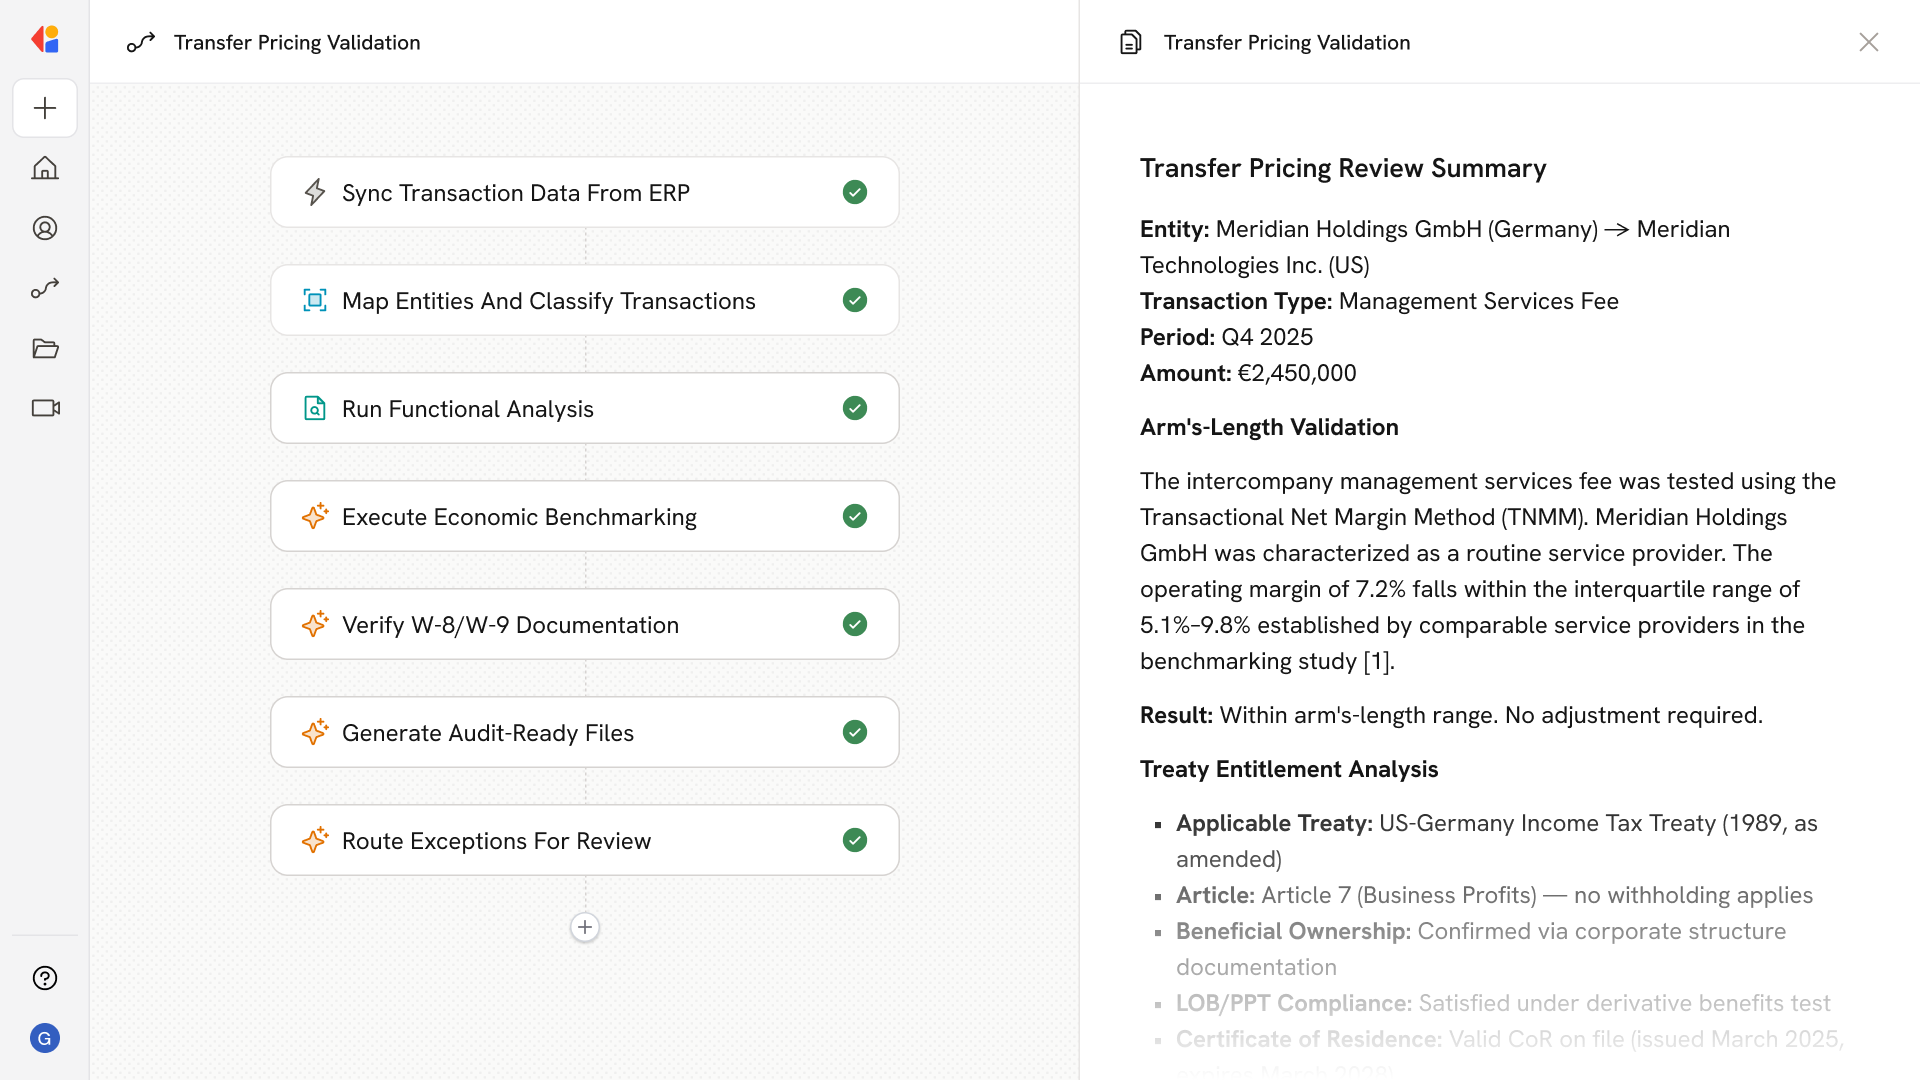Select the Verify W-8/W-9 Documentation step
The height and width of the screenshot is (1080, 1920).
point(510,625)
